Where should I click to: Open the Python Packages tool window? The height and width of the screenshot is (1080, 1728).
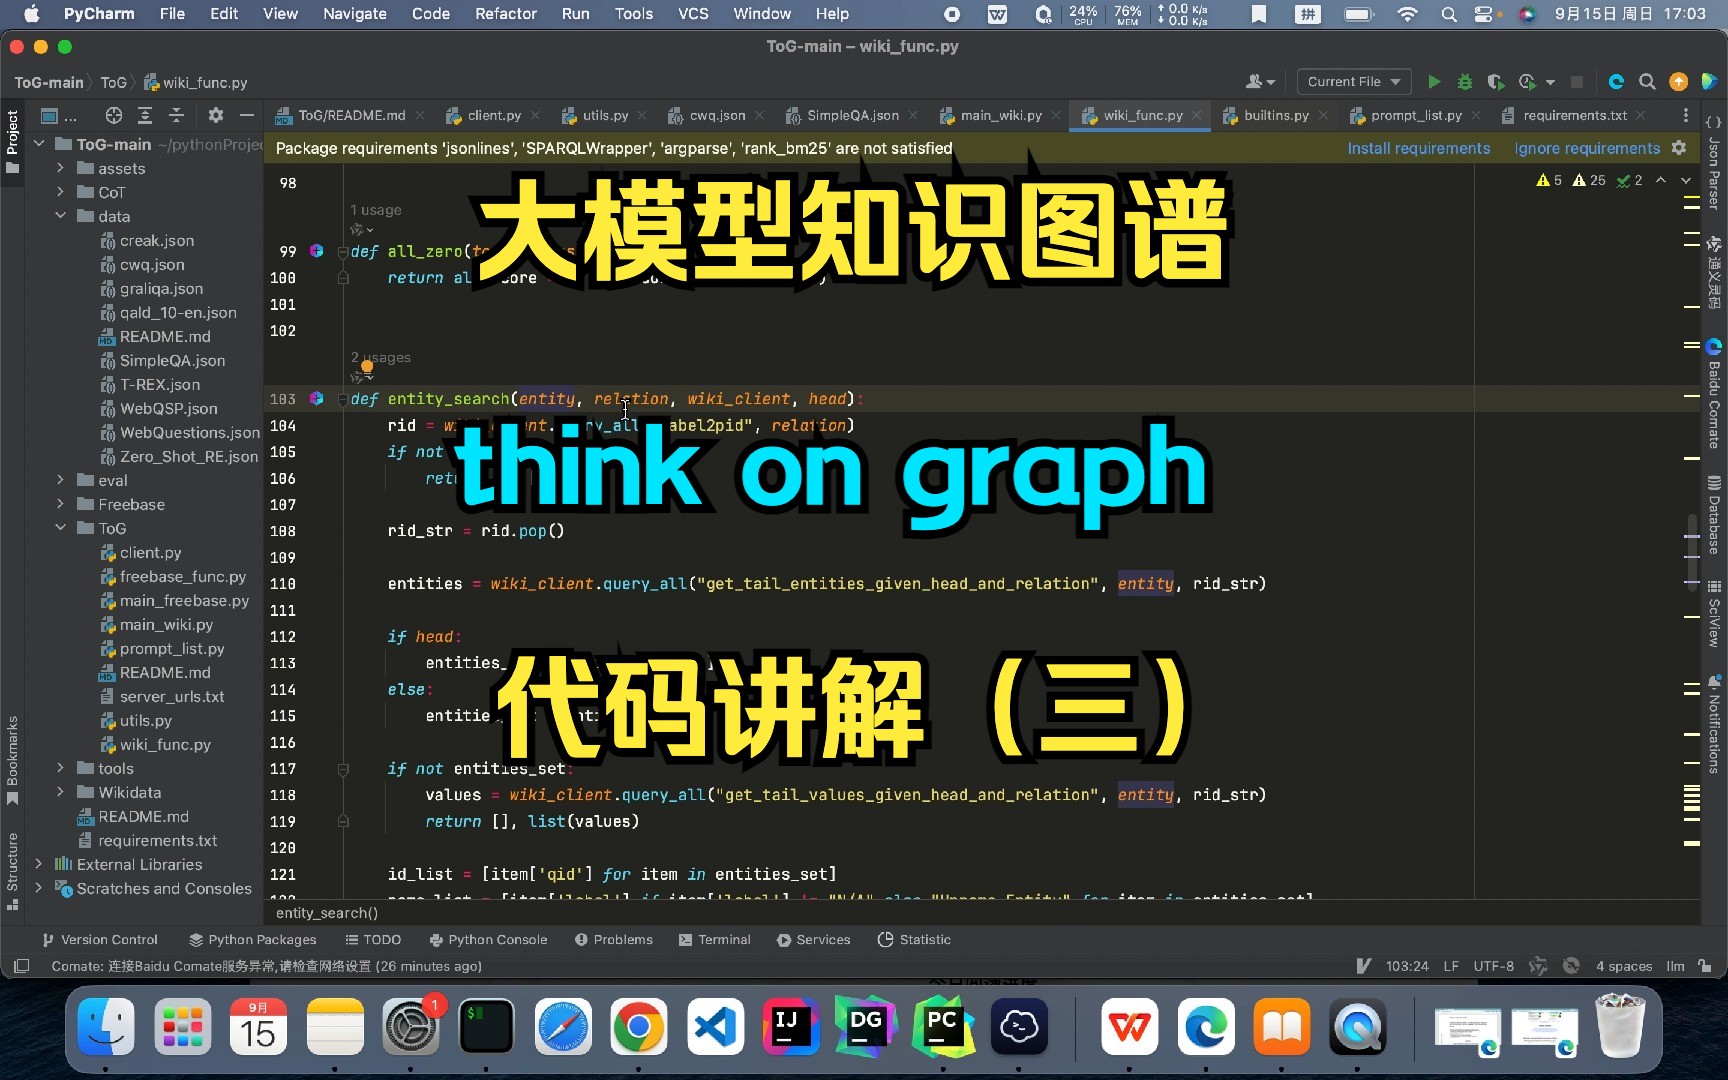coord(253,939)
